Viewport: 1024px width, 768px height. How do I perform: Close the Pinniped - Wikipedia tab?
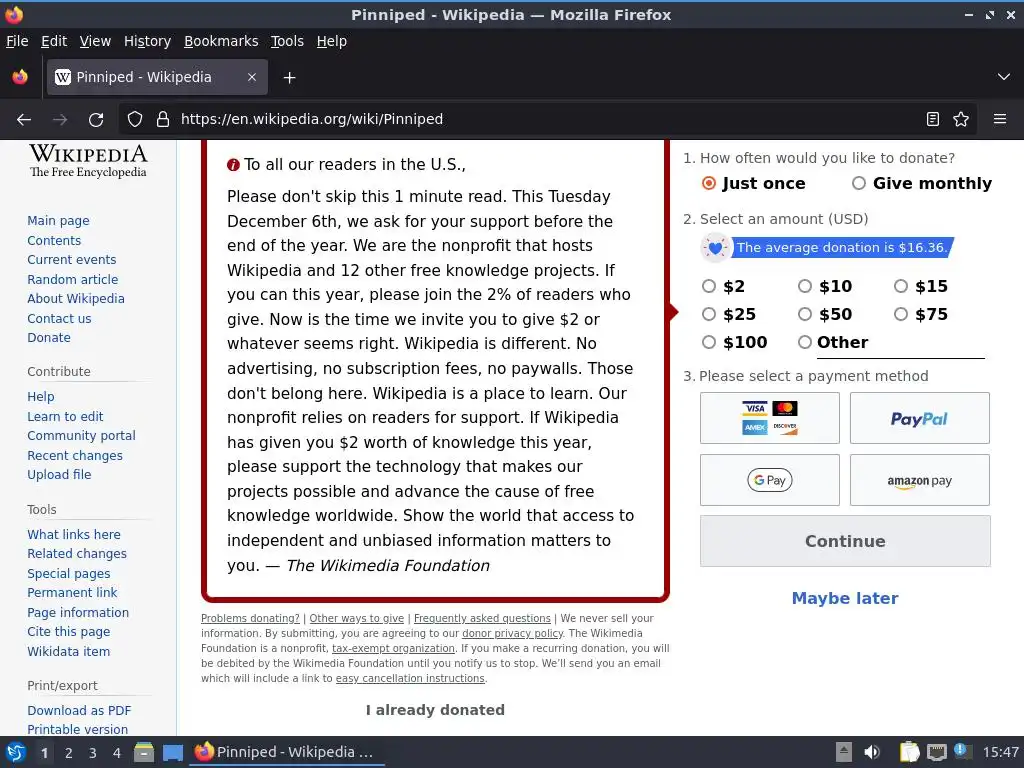(x=251, y=77)
